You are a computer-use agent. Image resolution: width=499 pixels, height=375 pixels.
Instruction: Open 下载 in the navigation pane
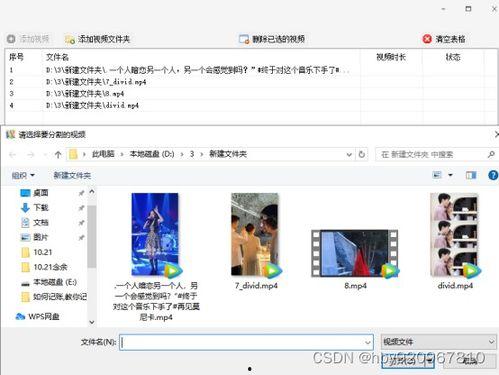pyautogui.click(x=34, y=208)
